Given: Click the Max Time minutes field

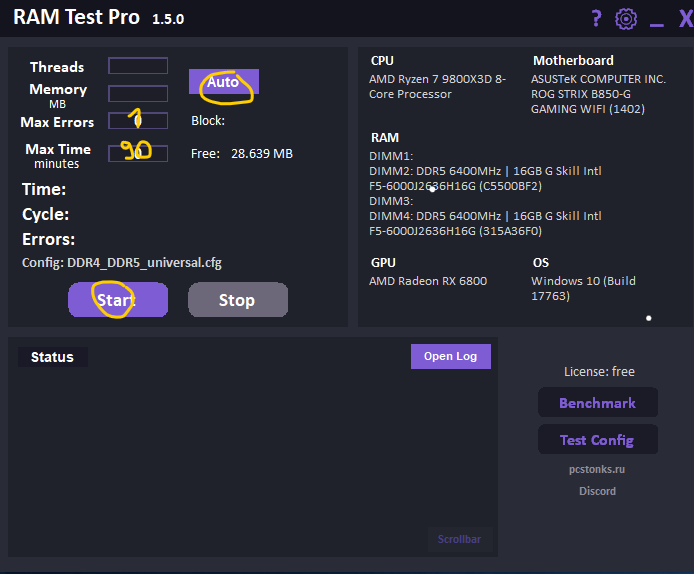Looking at the screenshot, I should (138, 154).
